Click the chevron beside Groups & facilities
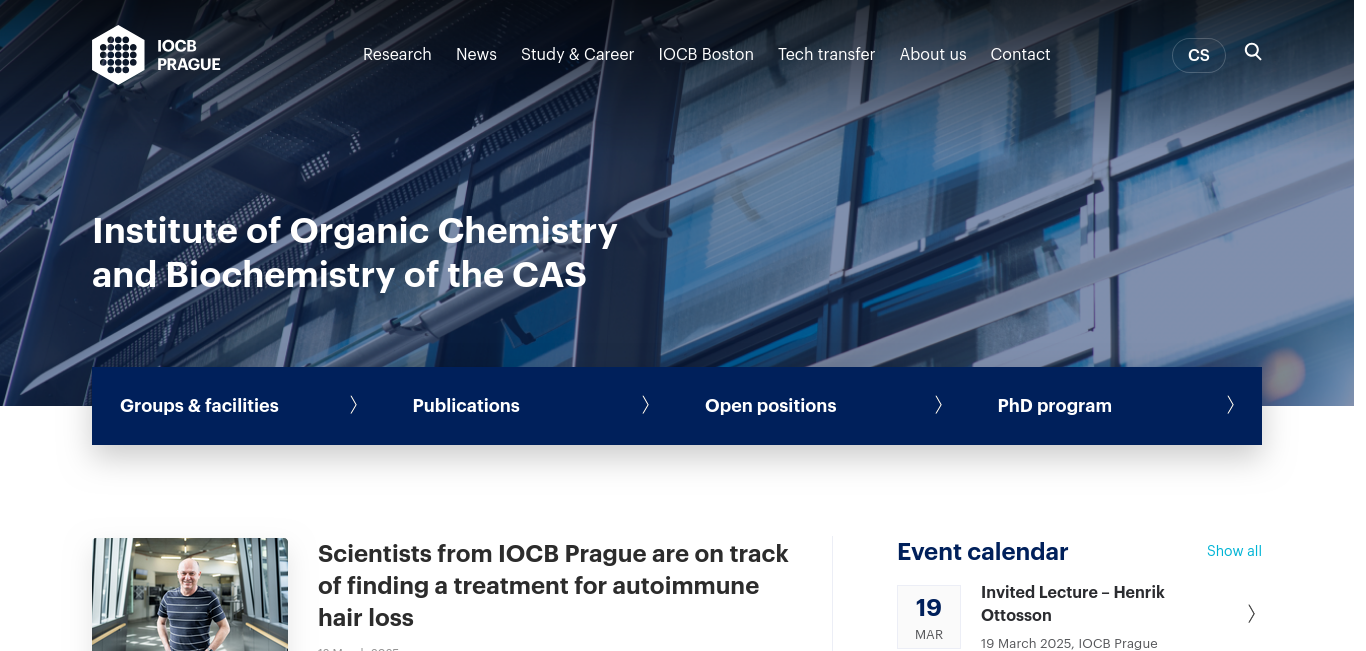 [x=353, y=405]
